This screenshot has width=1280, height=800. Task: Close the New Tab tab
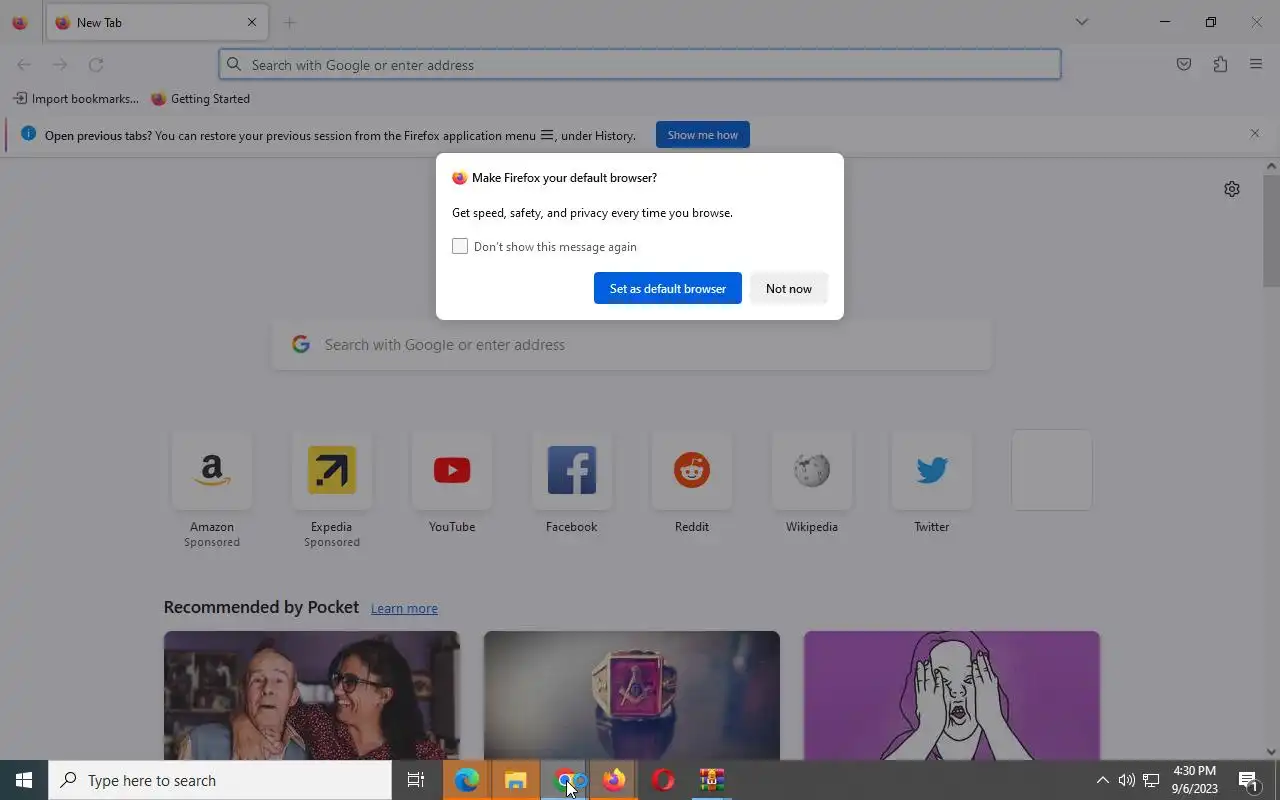point(252,22)
